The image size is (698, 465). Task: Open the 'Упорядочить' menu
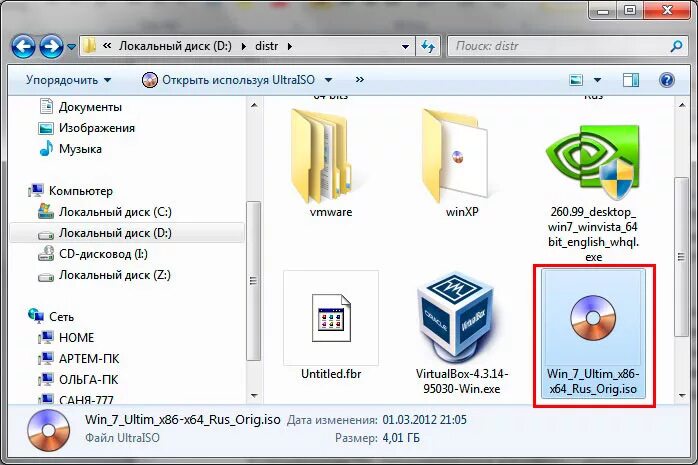[x=69, y=80]
